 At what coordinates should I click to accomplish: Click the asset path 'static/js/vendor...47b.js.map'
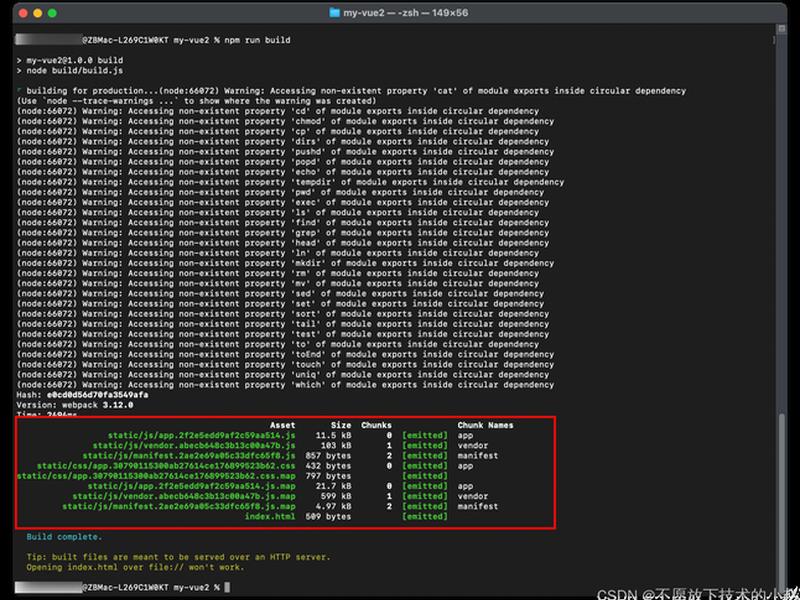point(184,496)
